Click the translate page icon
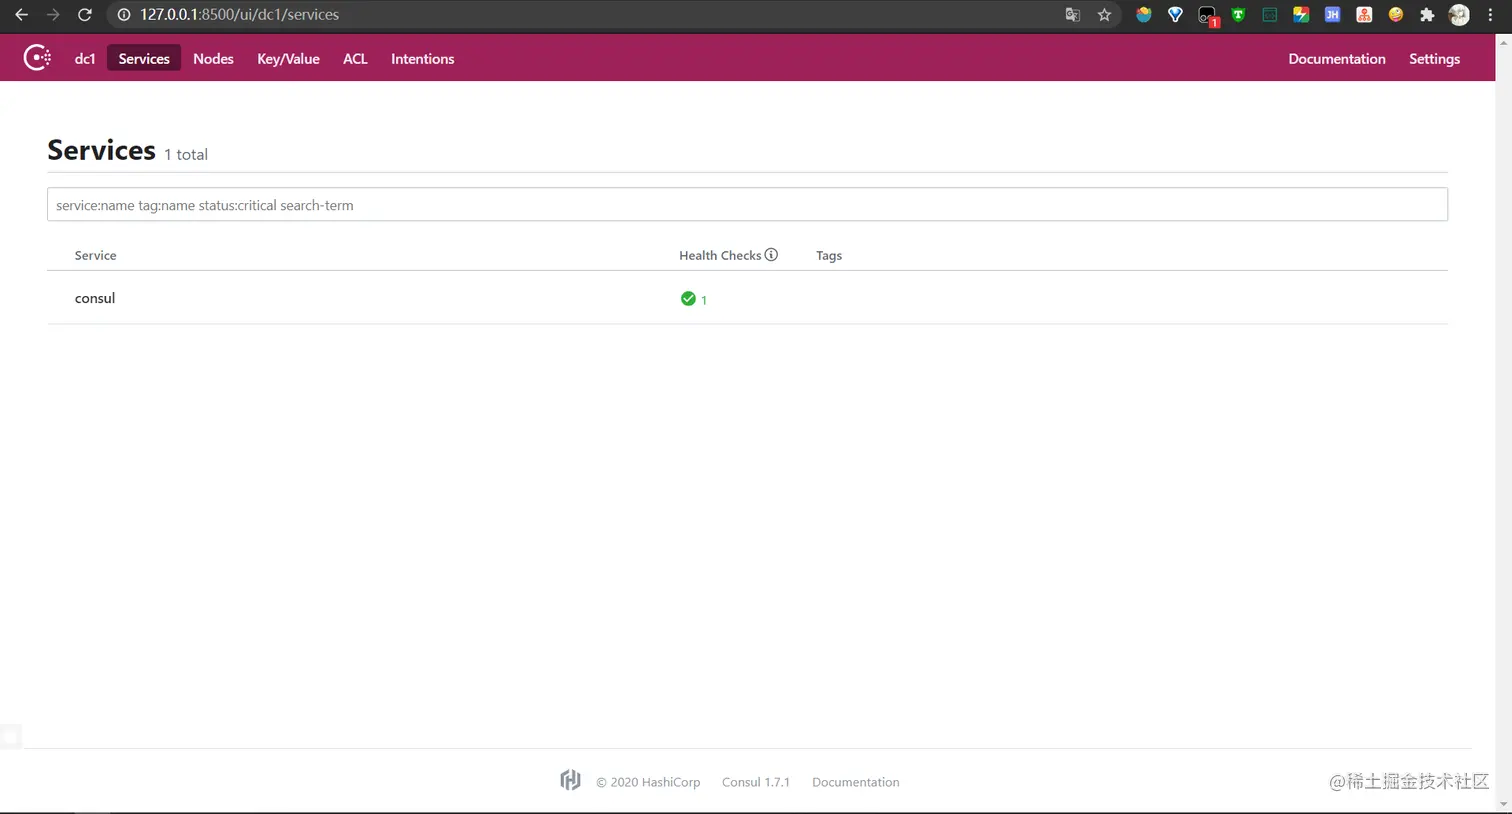Viewport: 1512px width, 814px height. point(1072,15)
